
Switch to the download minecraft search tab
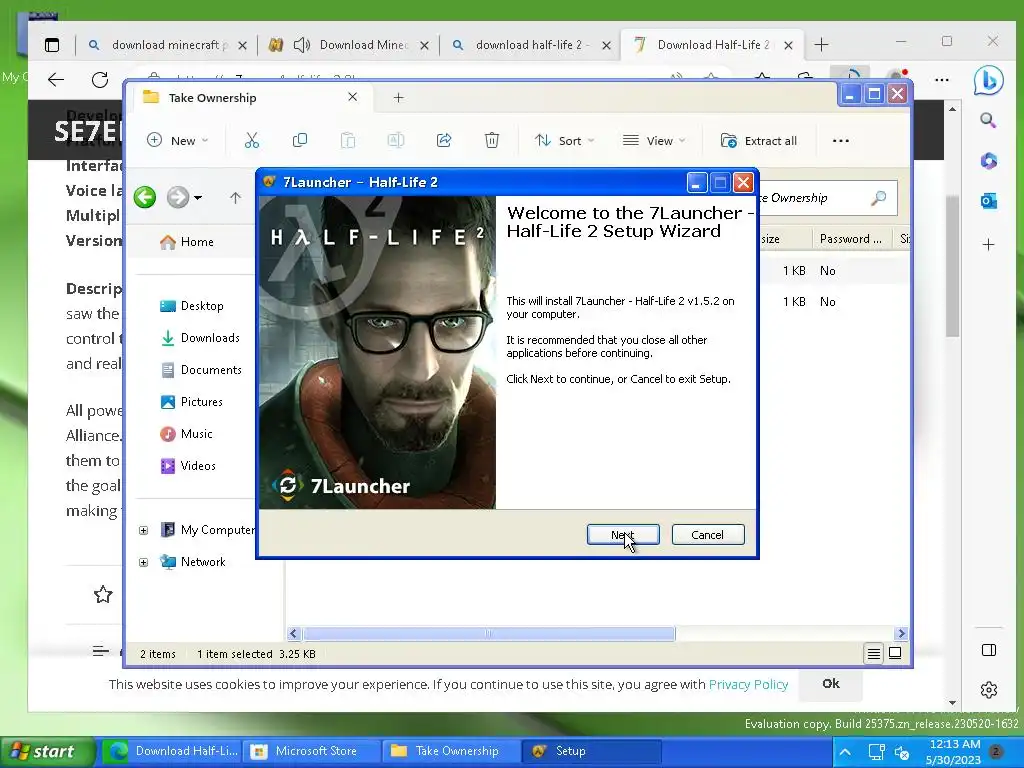[167, 45]
